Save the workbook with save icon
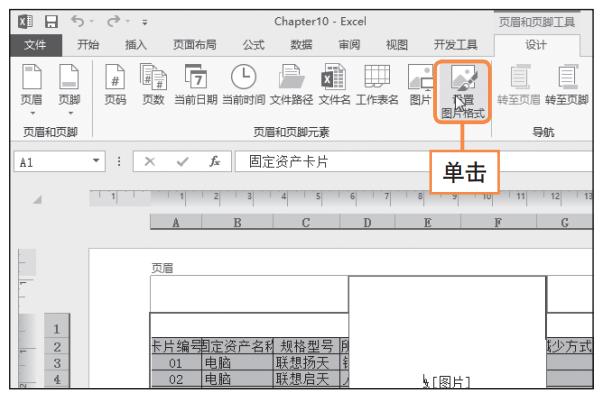 (x=51, y=22)
